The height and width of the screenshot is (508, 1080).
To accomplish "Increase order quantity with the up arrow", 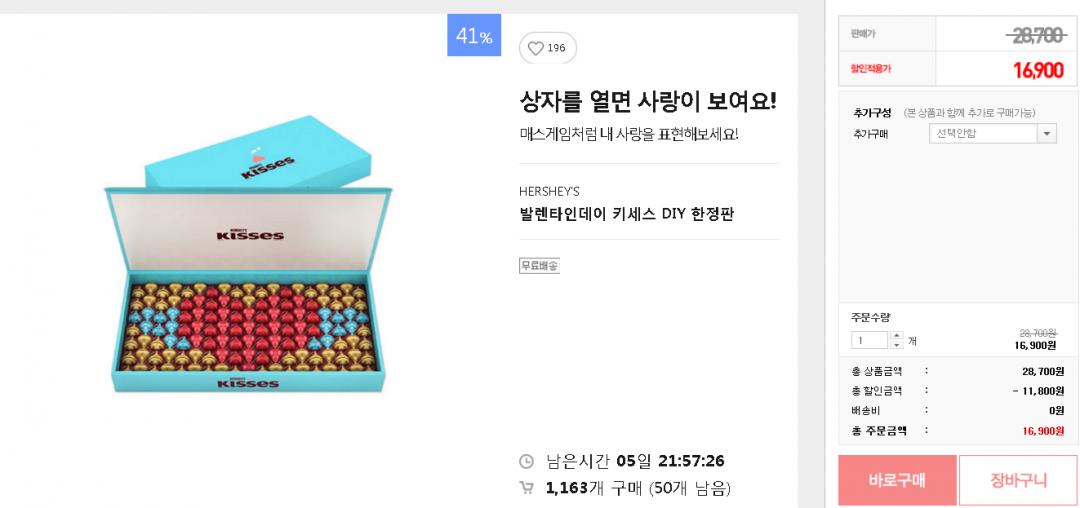I will [x=897, y=335].
